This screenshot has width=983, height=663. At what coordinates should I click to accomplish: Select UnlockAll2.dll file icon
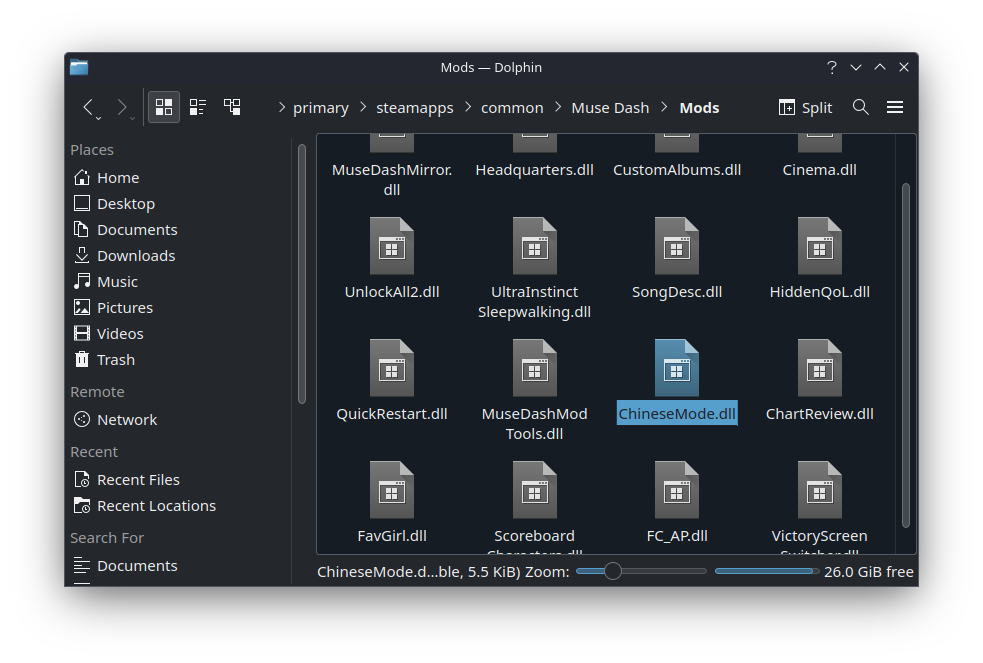pyautogui.click(x=392, y=246)
